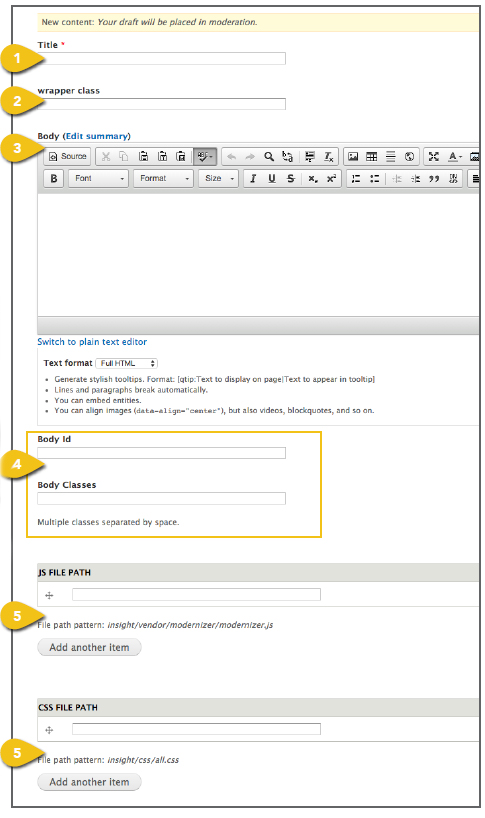Insert a numbered list
This screenshot has height=818, width=485.
pyautogui.click(x=356, y=178)
